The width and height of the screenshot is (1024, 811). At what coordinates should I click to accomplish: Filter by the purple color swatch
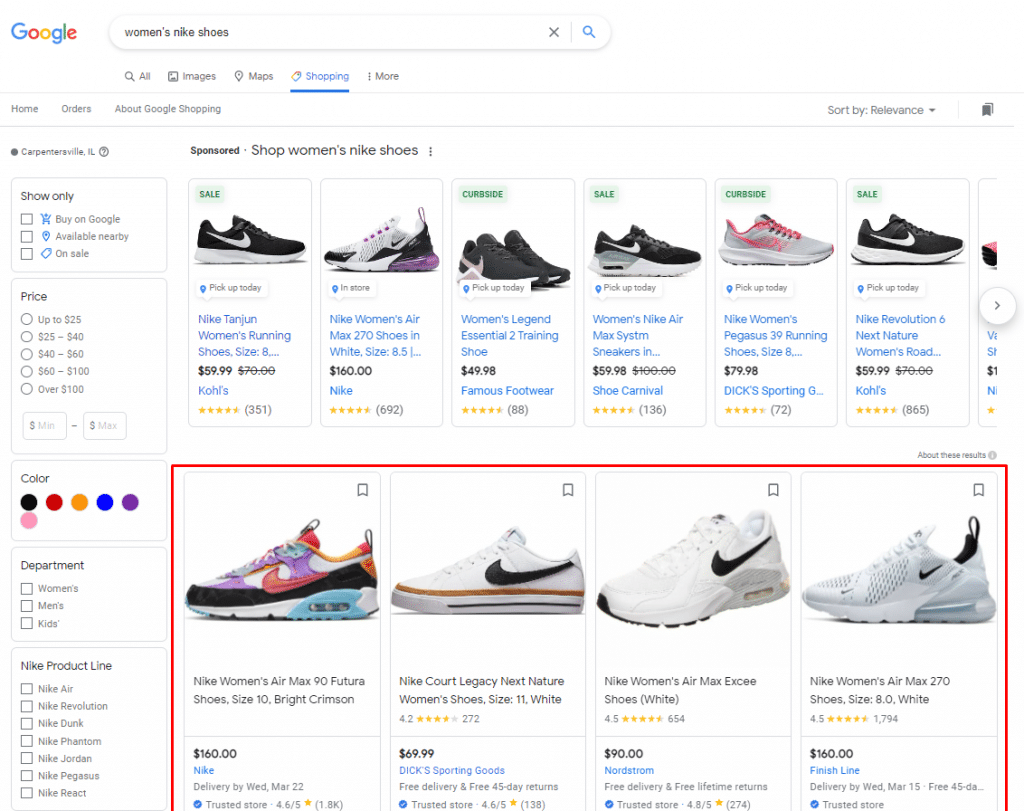[x=130, y=502]
